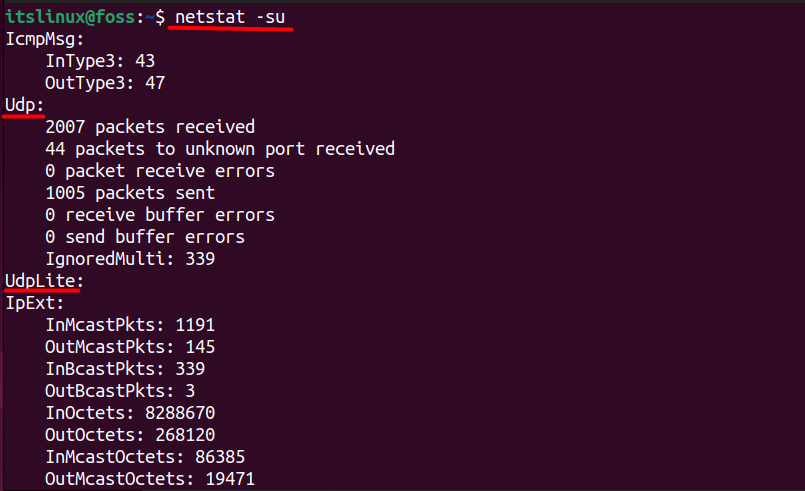The height and width of the screenshot is (491, 805).
Task: Click the IgnoredMulti: 339 line
Action: 130,259
